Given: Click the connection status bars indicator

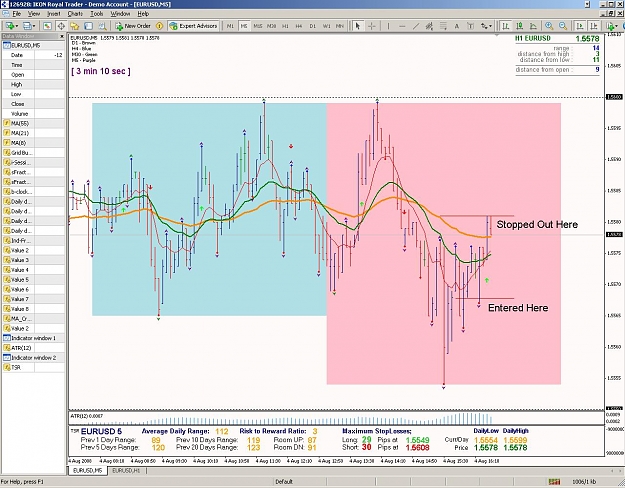Looking at the screenshot, I should pos(554,482).
